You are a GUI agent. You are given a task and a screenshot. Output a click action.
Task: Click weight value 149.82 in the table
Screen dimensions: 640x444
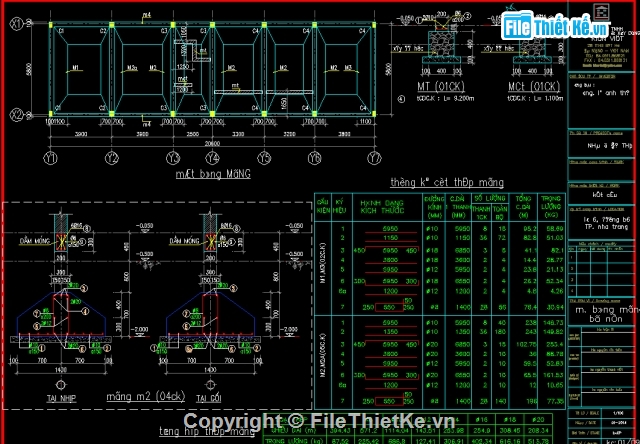553,332
